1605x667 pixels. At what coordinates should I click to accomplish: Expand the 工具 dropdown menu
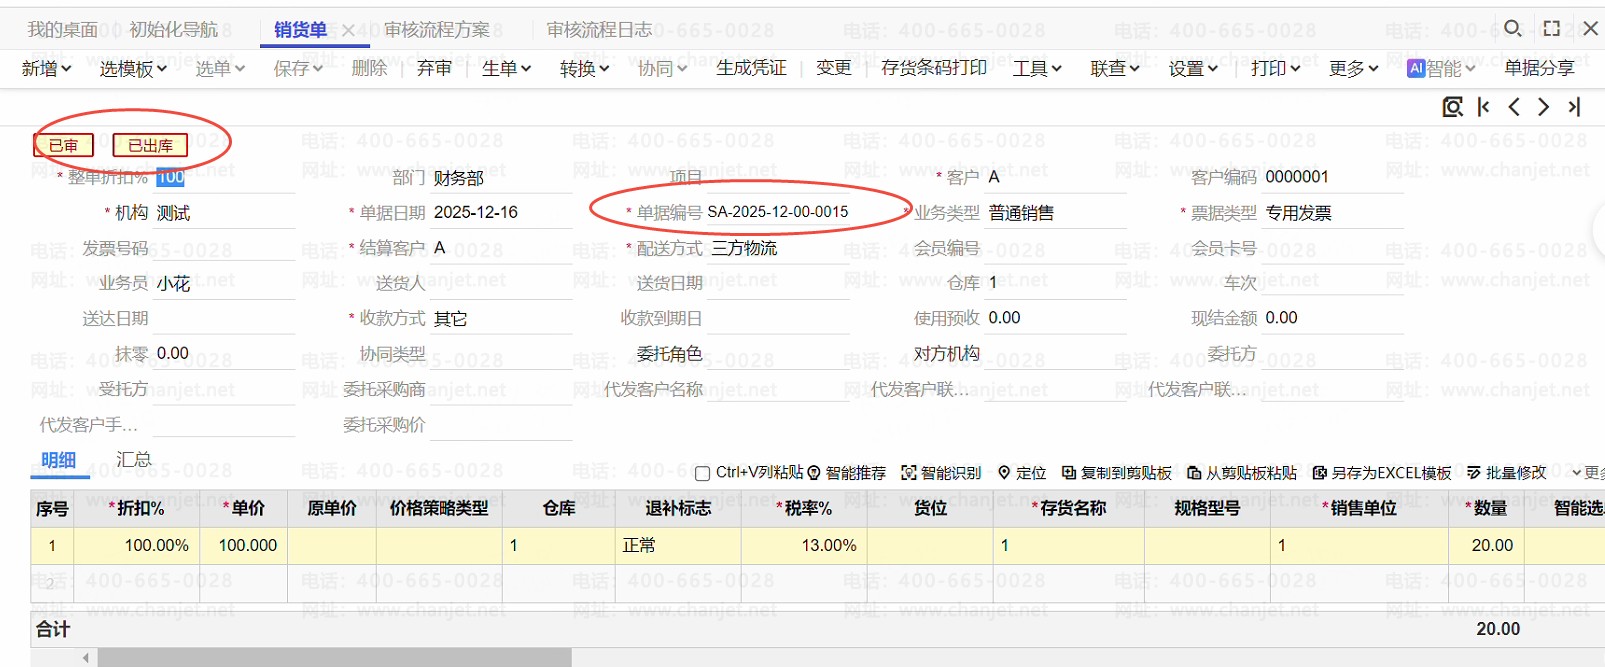[1037, 68]
